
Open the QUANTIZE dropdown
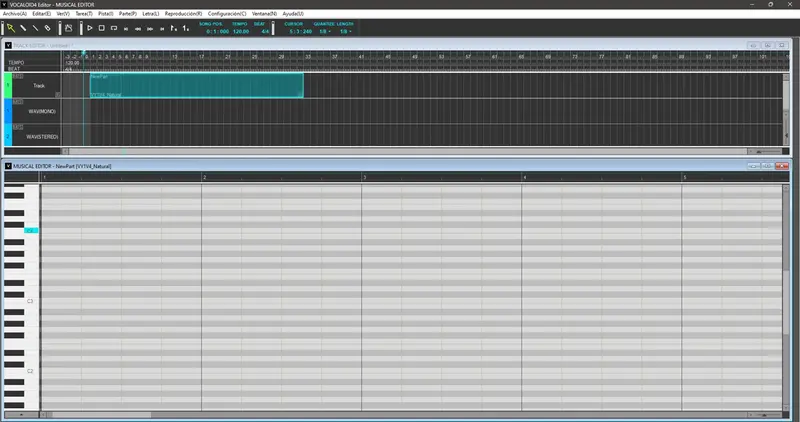pyautogui.click(x=324, y=31)
